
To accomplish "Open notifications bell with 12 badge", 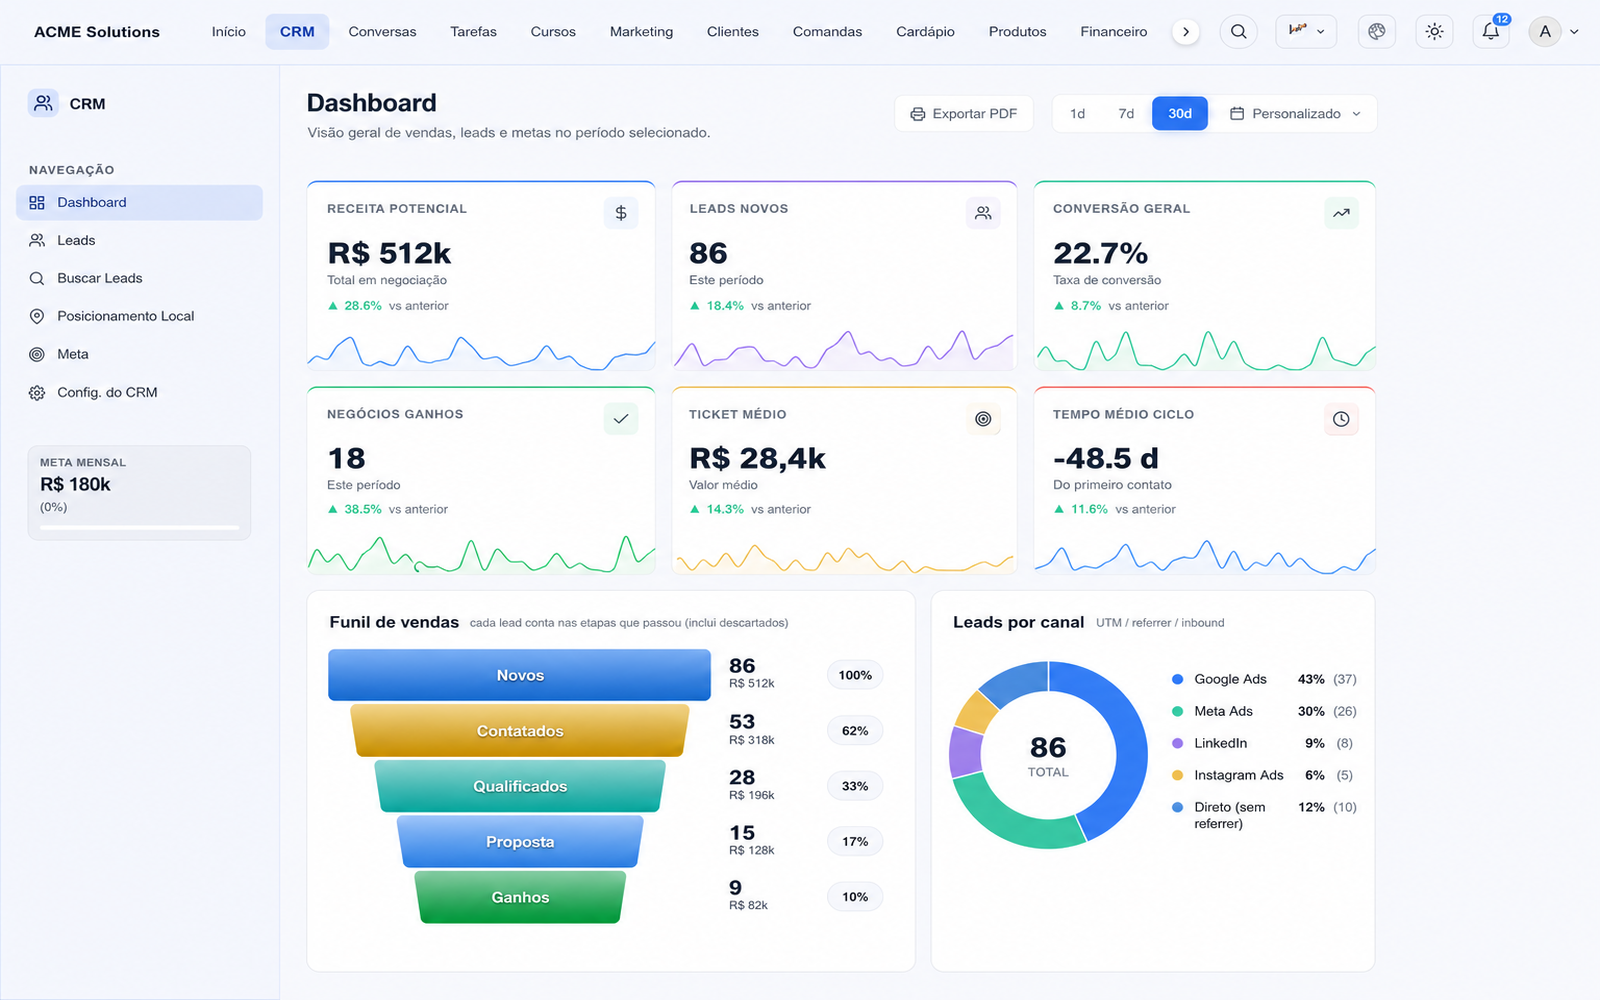I will [1491, 32].
